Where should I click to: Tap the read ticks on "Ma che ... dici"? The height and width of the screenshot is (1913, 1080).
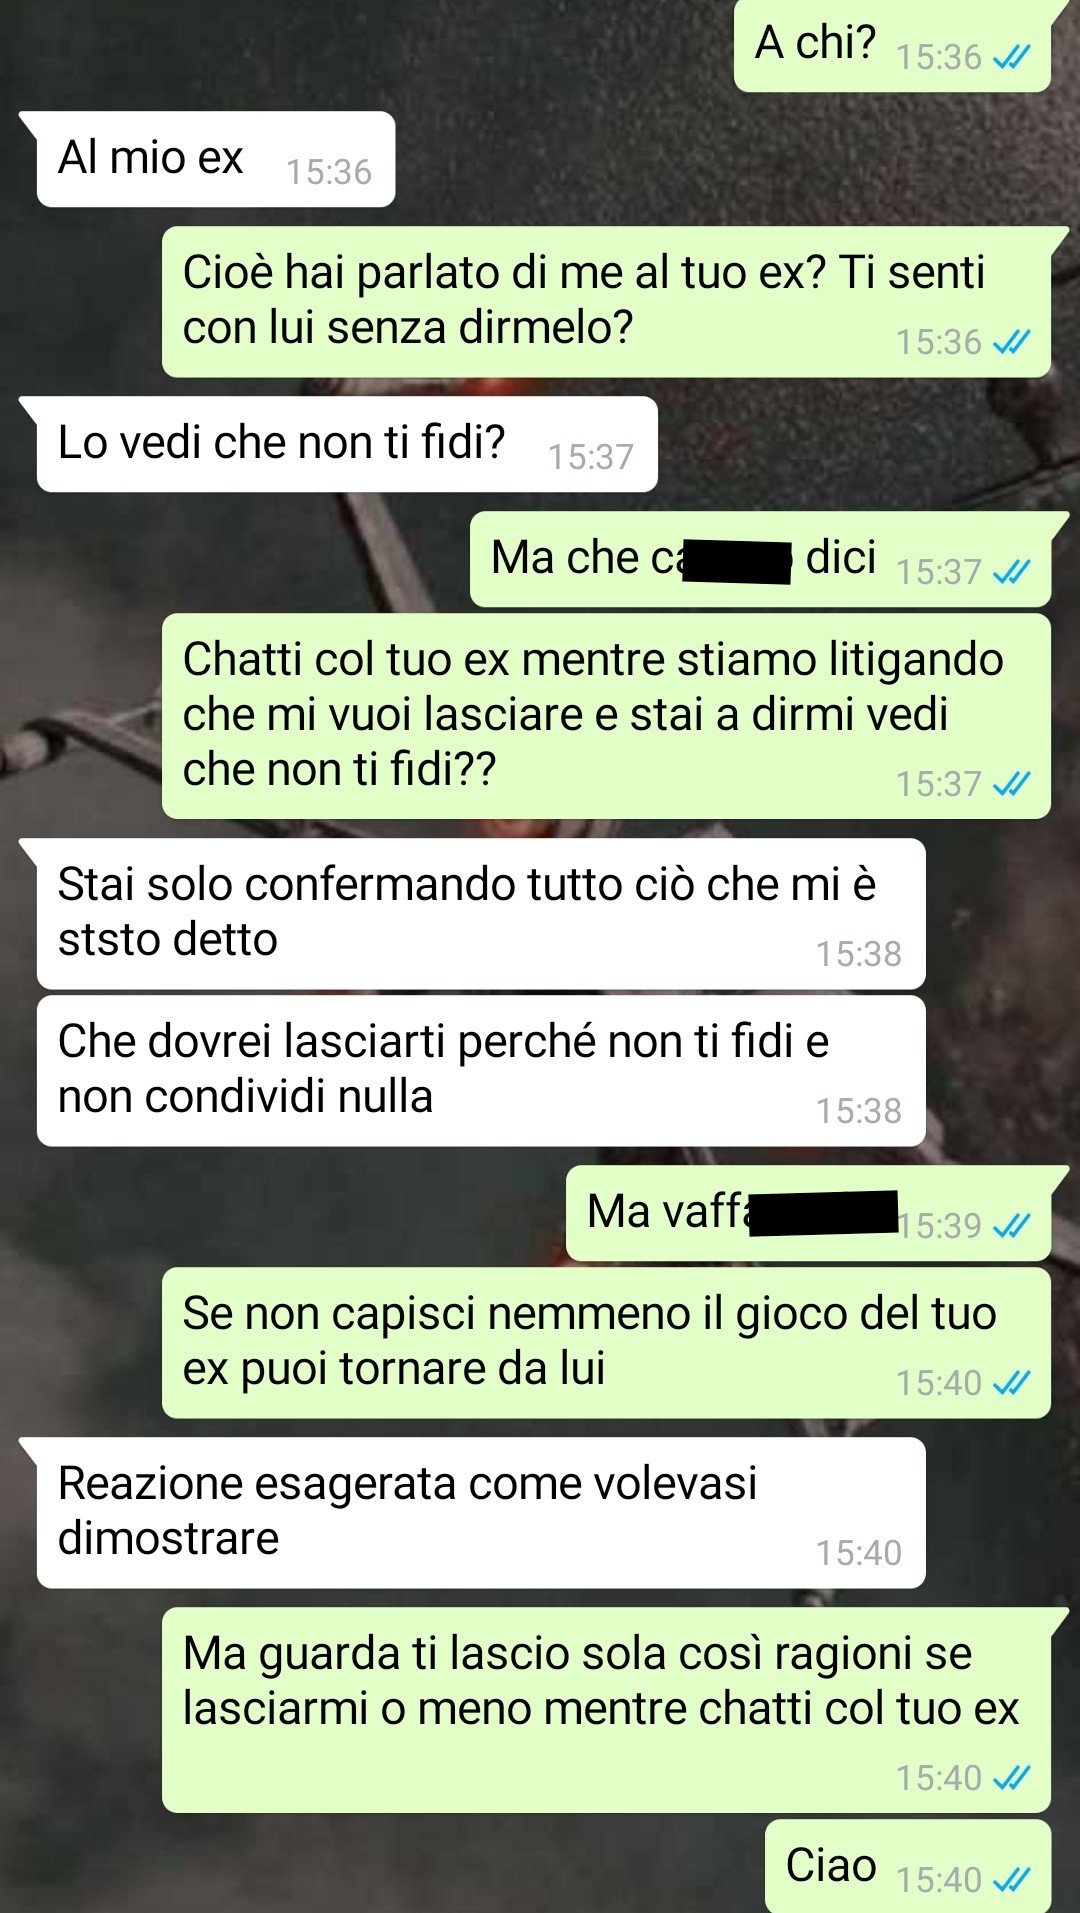click(1011, 572)
